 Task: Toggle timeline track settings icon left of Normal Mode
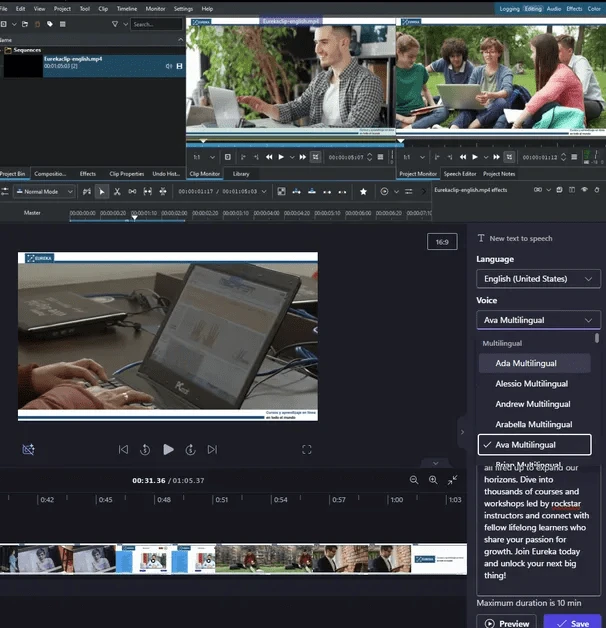(5, 191)
